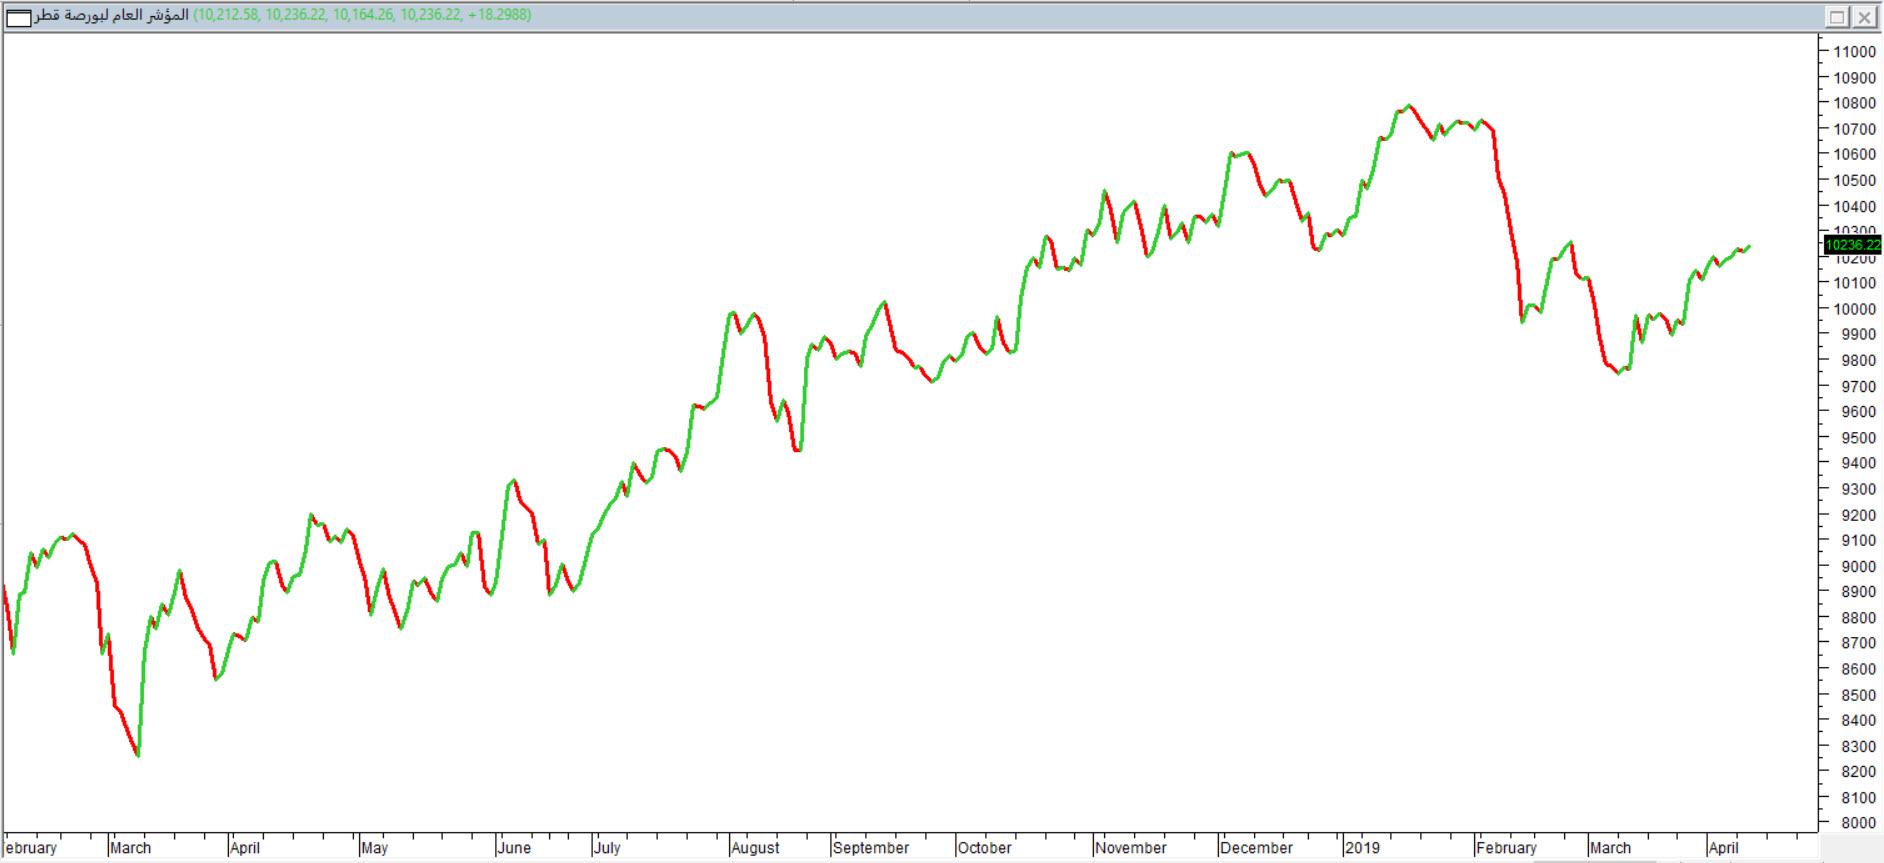
Task: Click the 8900 price axis label
Action: [x=1858, y=592]
